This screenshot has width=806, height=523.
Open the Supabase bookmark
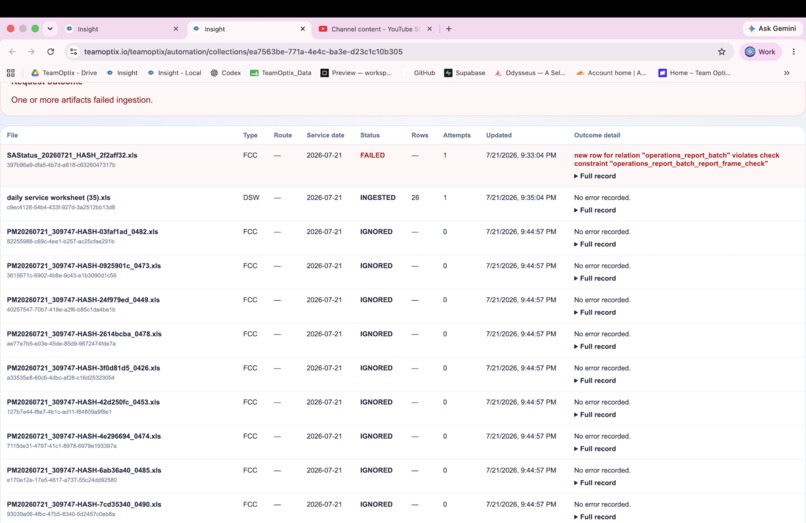[465, 73]
